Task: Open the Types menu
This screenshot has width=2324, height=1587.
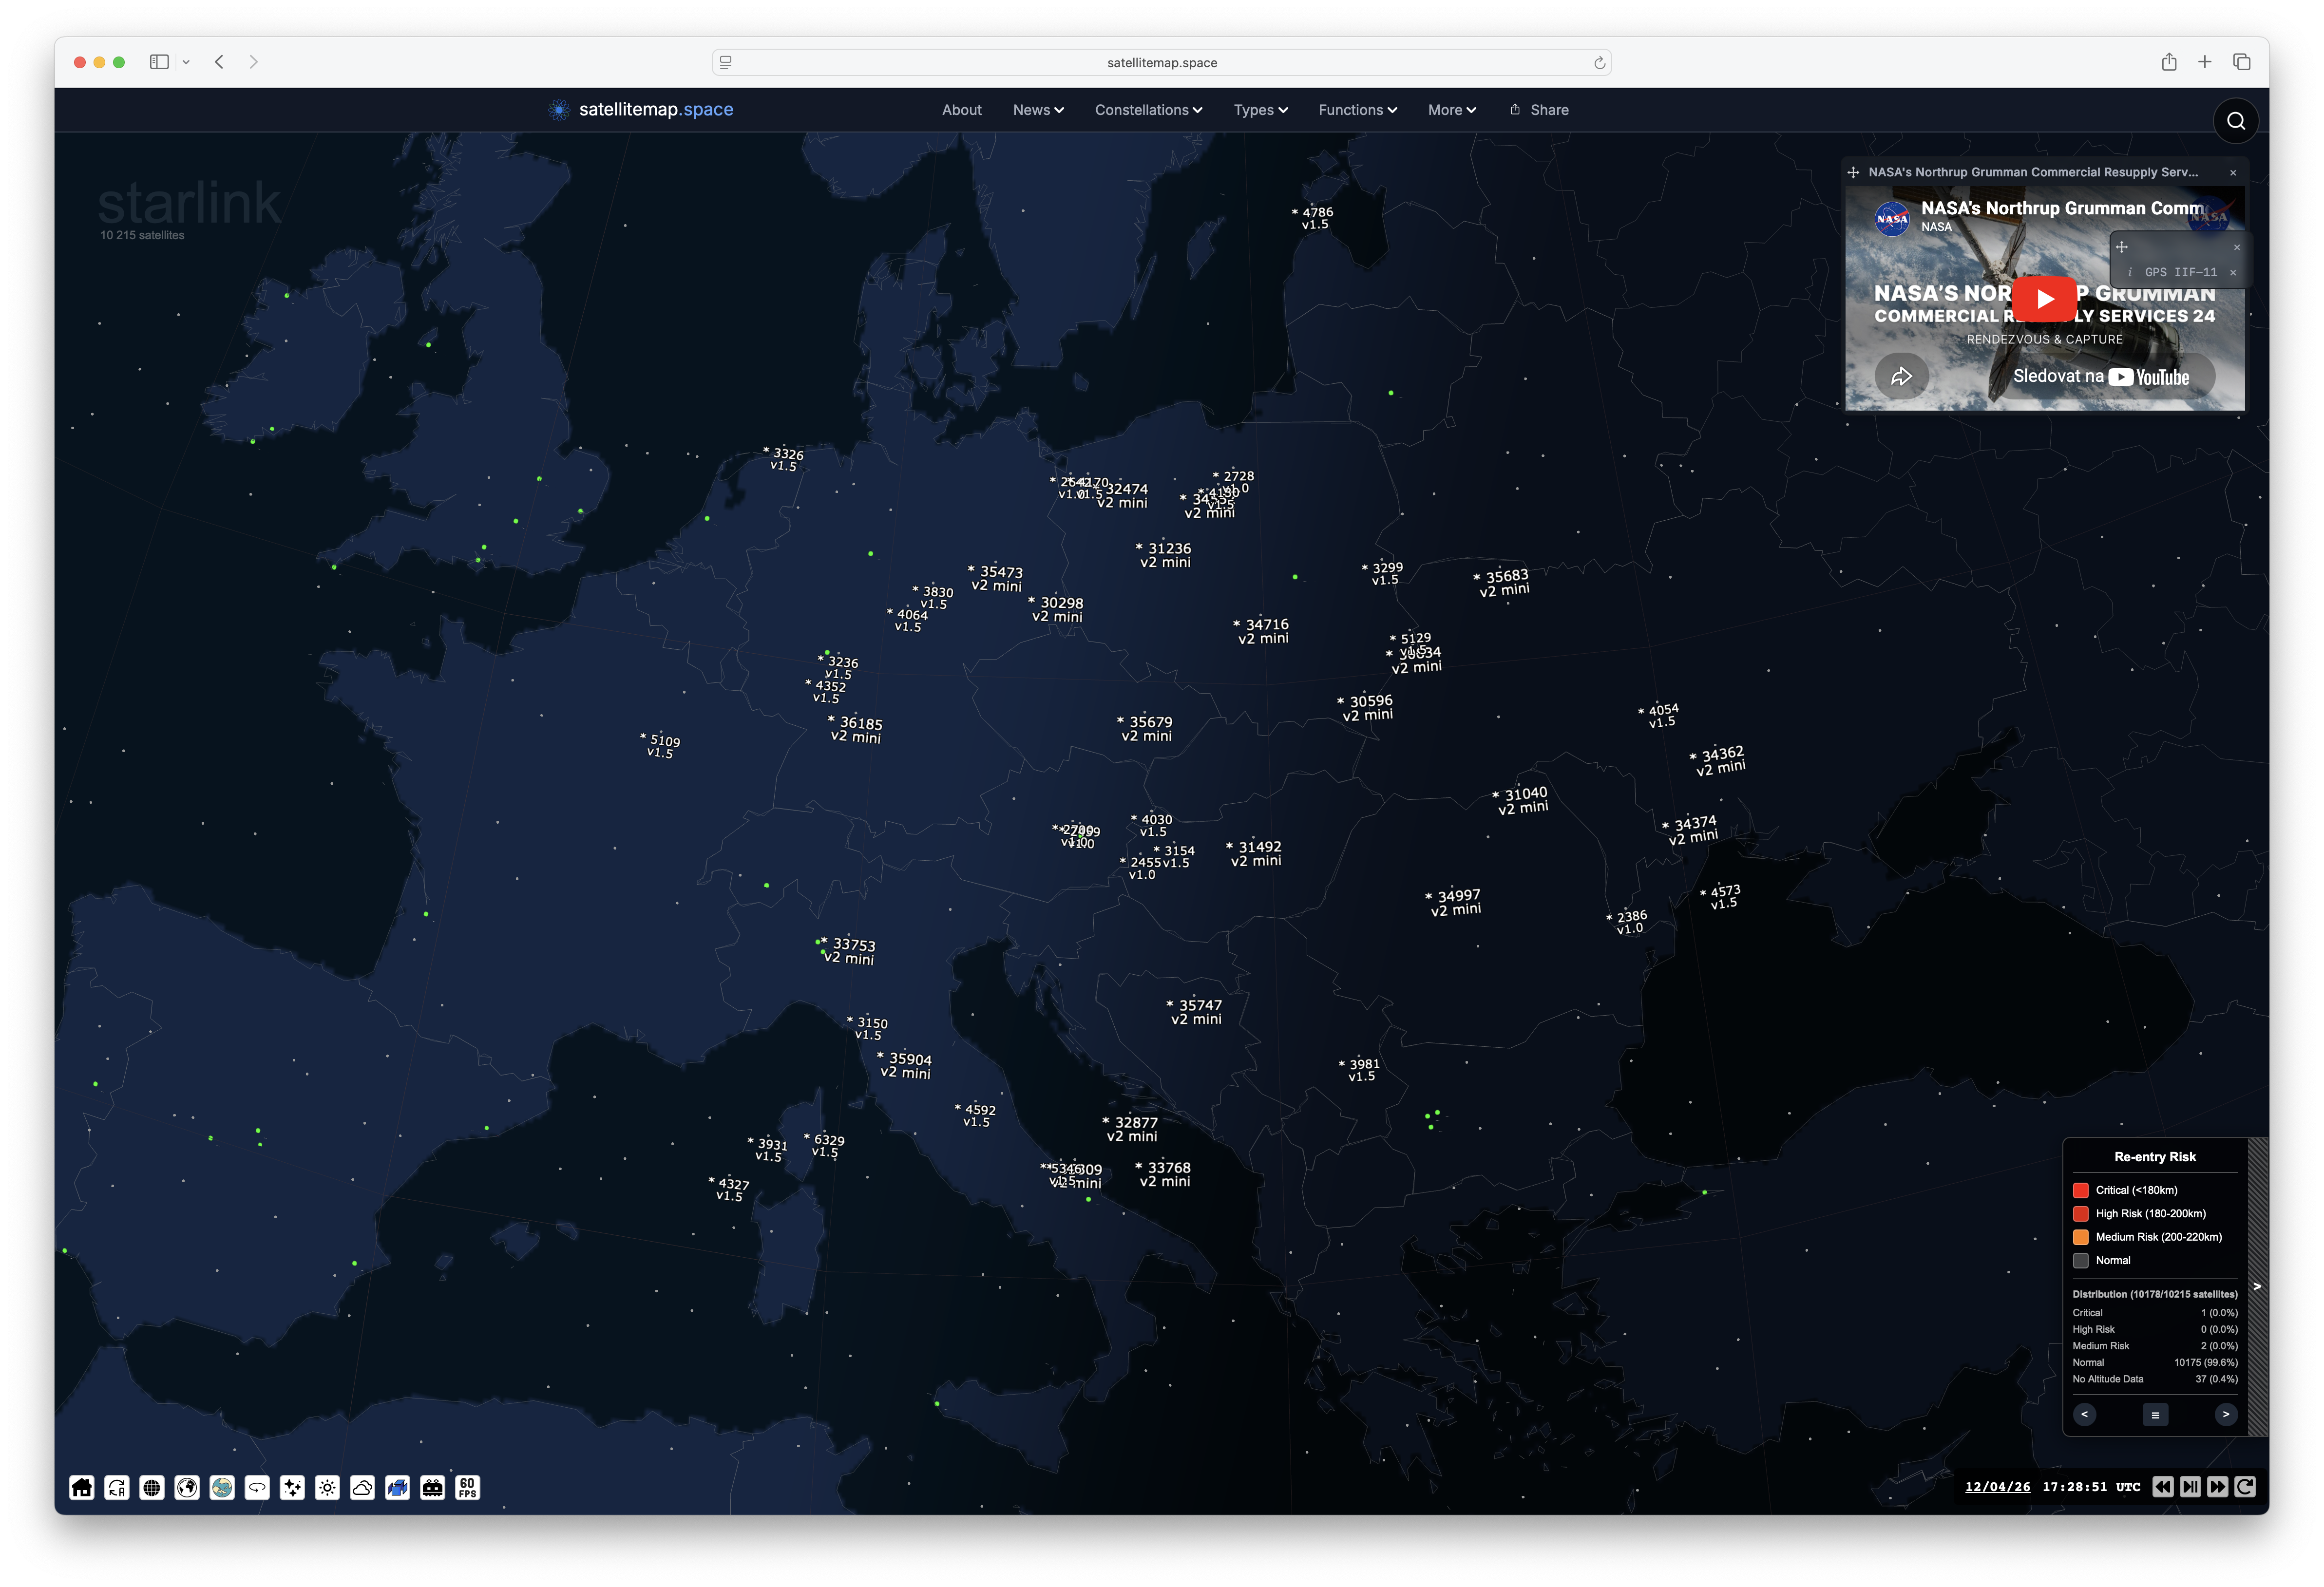Action: click(1260, 110)
